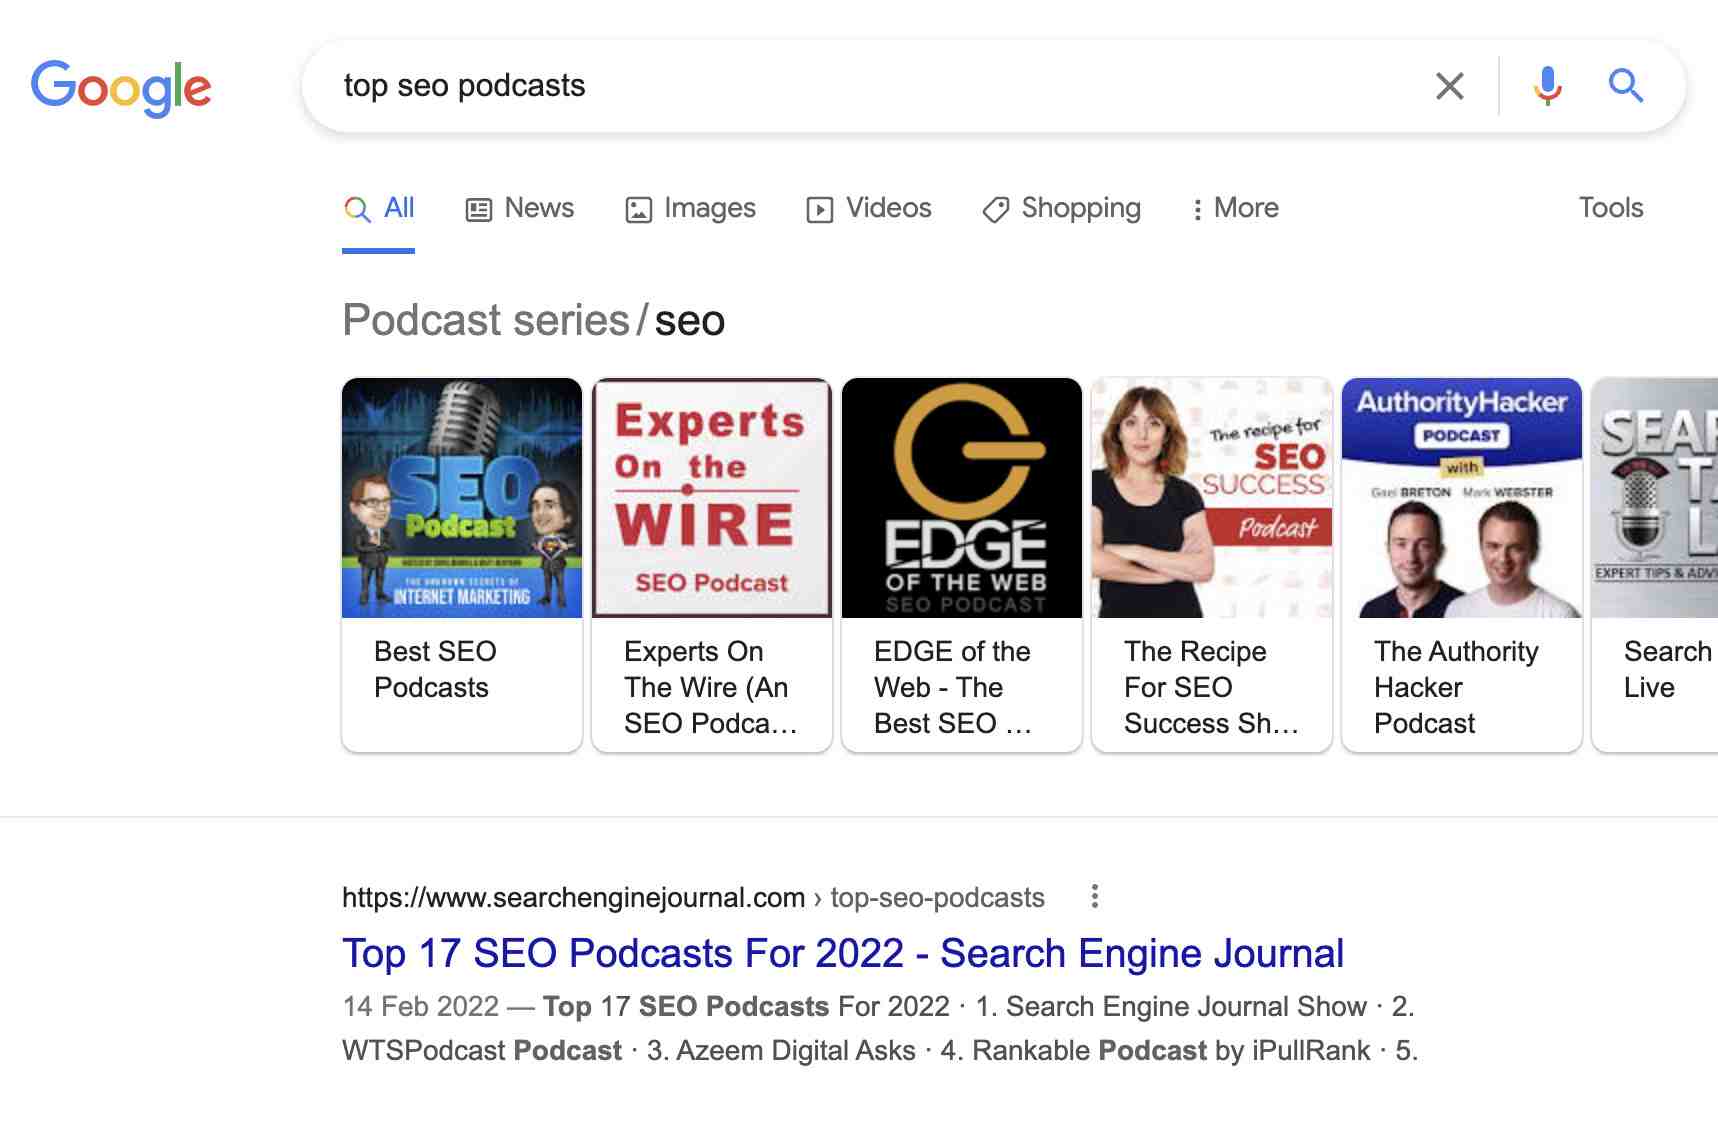Clear the search query with the X button
Image resolution: width=1718 pixels, height=1126 pixels.
coord(1449,87)
